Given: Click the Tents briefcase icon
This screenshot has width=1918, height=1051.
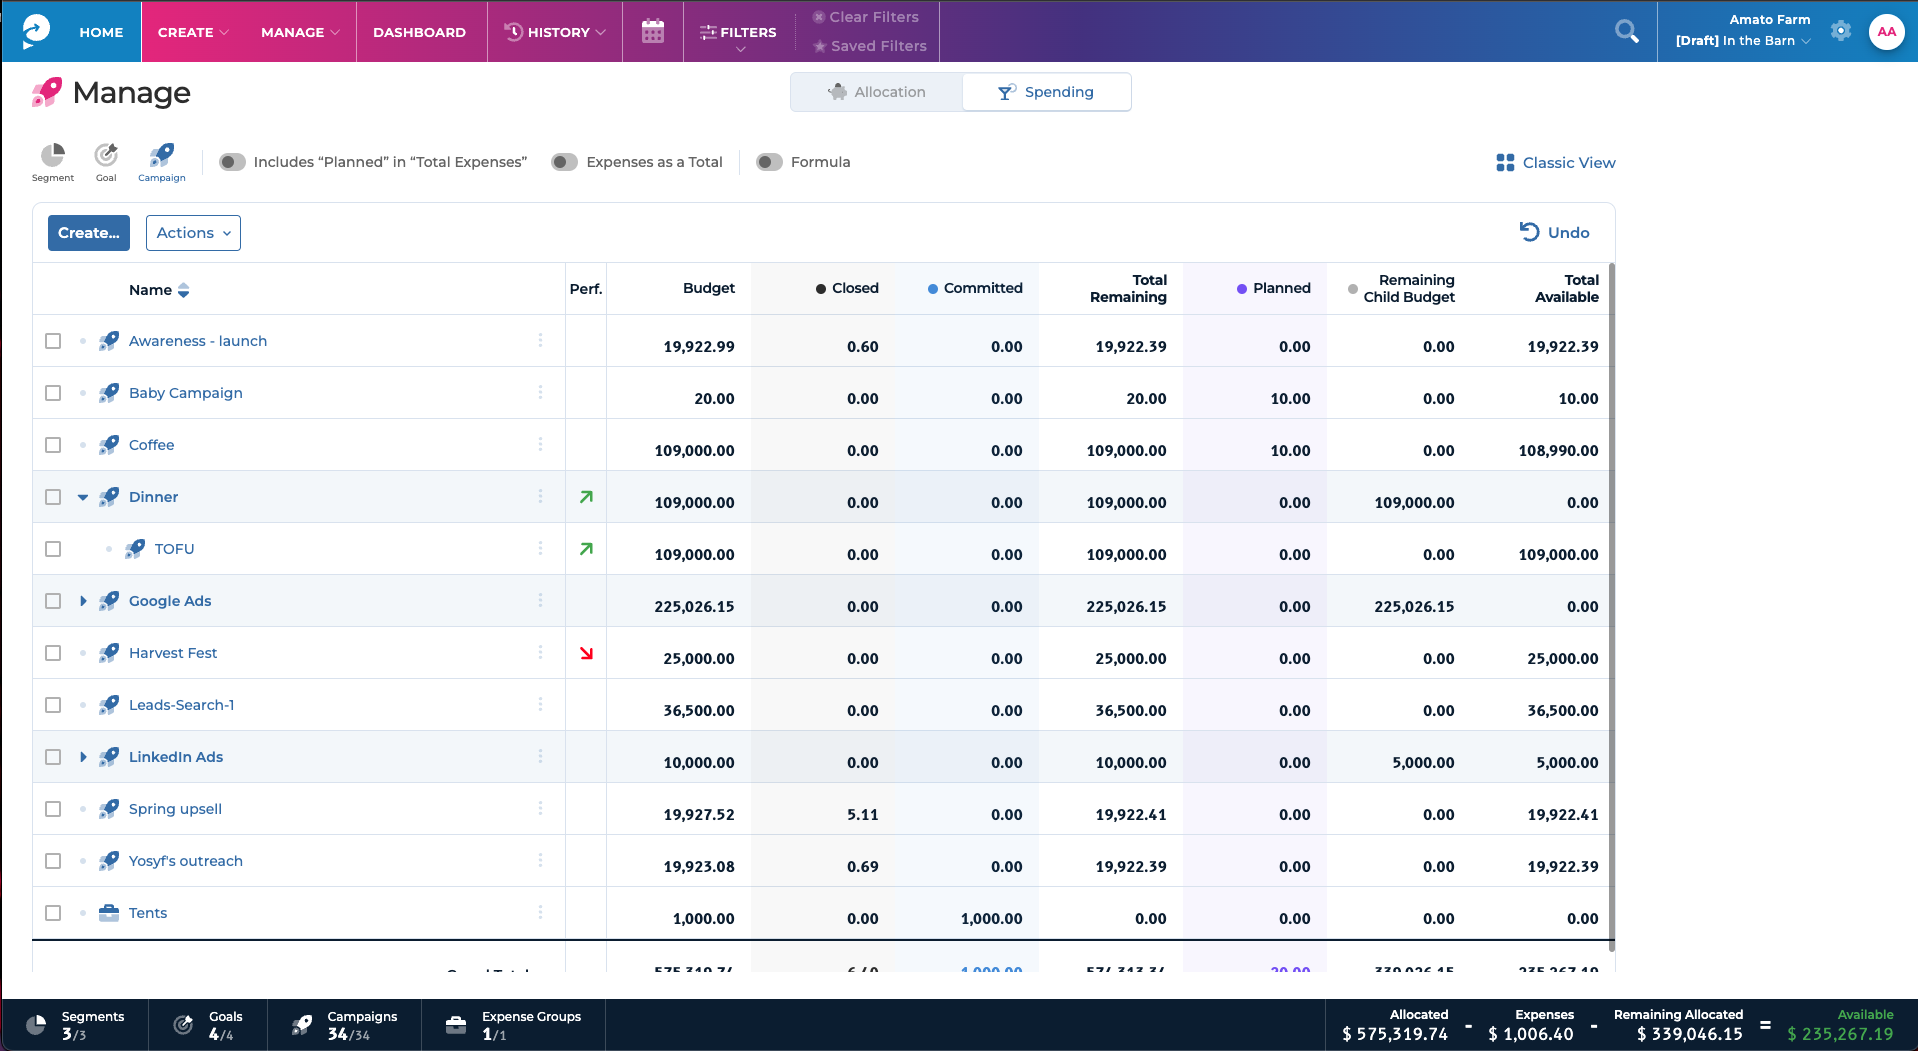Looking at the screenshot, I should pyautogui.click(x=109, y=912).
